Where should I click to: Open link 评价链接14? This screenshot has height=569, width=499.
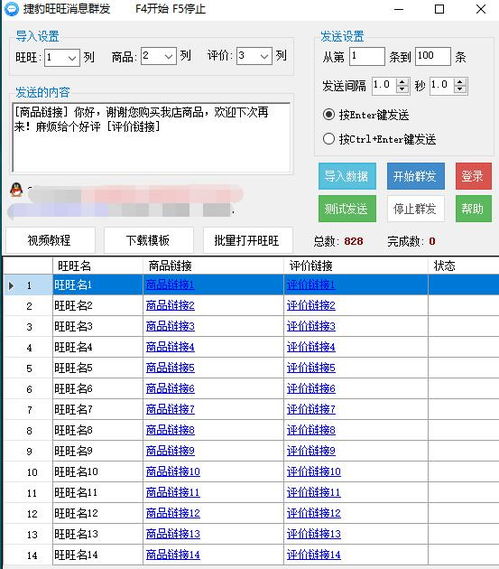(314, 554)
